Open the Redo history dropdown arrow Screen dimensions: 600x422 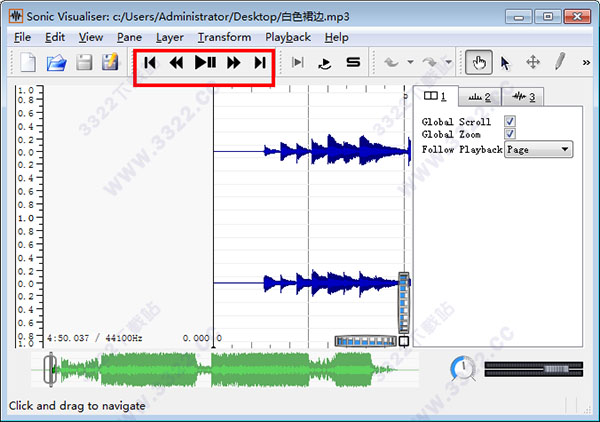point(448,62)
